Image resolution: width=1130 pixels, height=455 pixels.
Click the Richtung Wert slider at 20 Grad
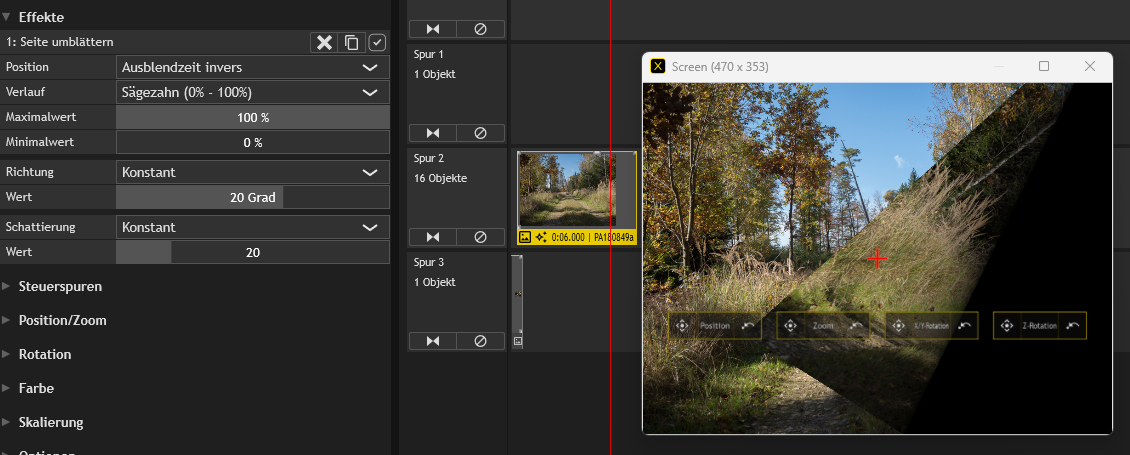253,197
